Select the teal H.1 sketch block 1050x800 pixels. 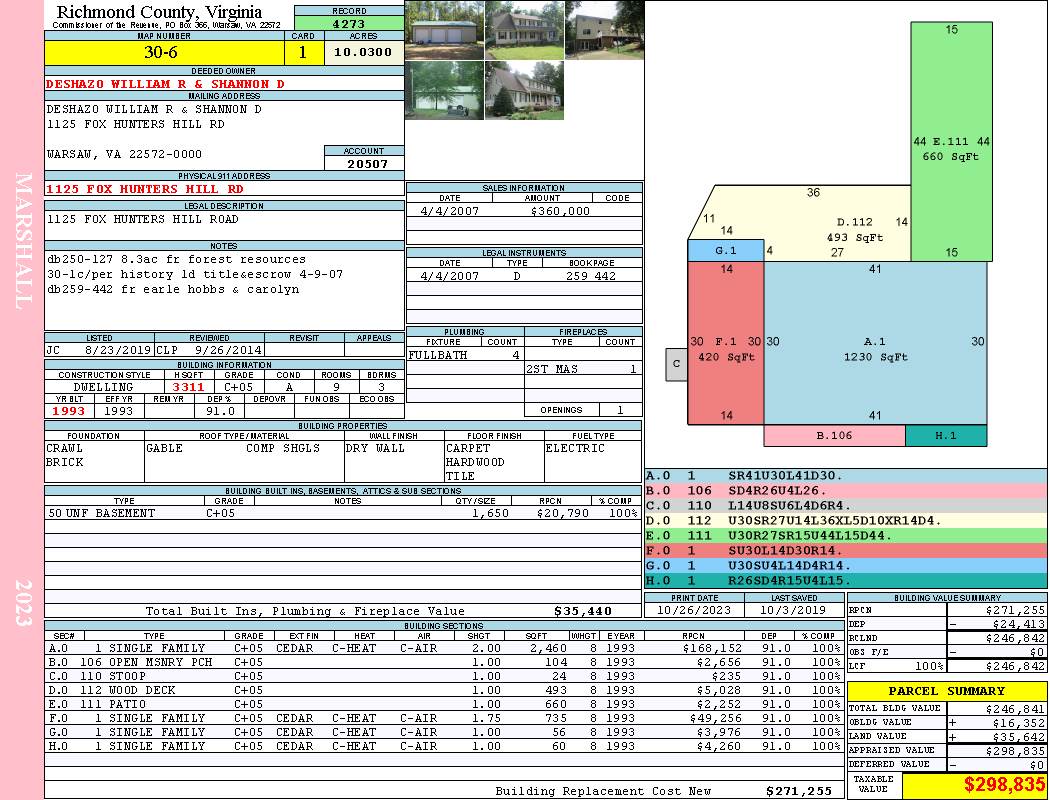[946, 435]
